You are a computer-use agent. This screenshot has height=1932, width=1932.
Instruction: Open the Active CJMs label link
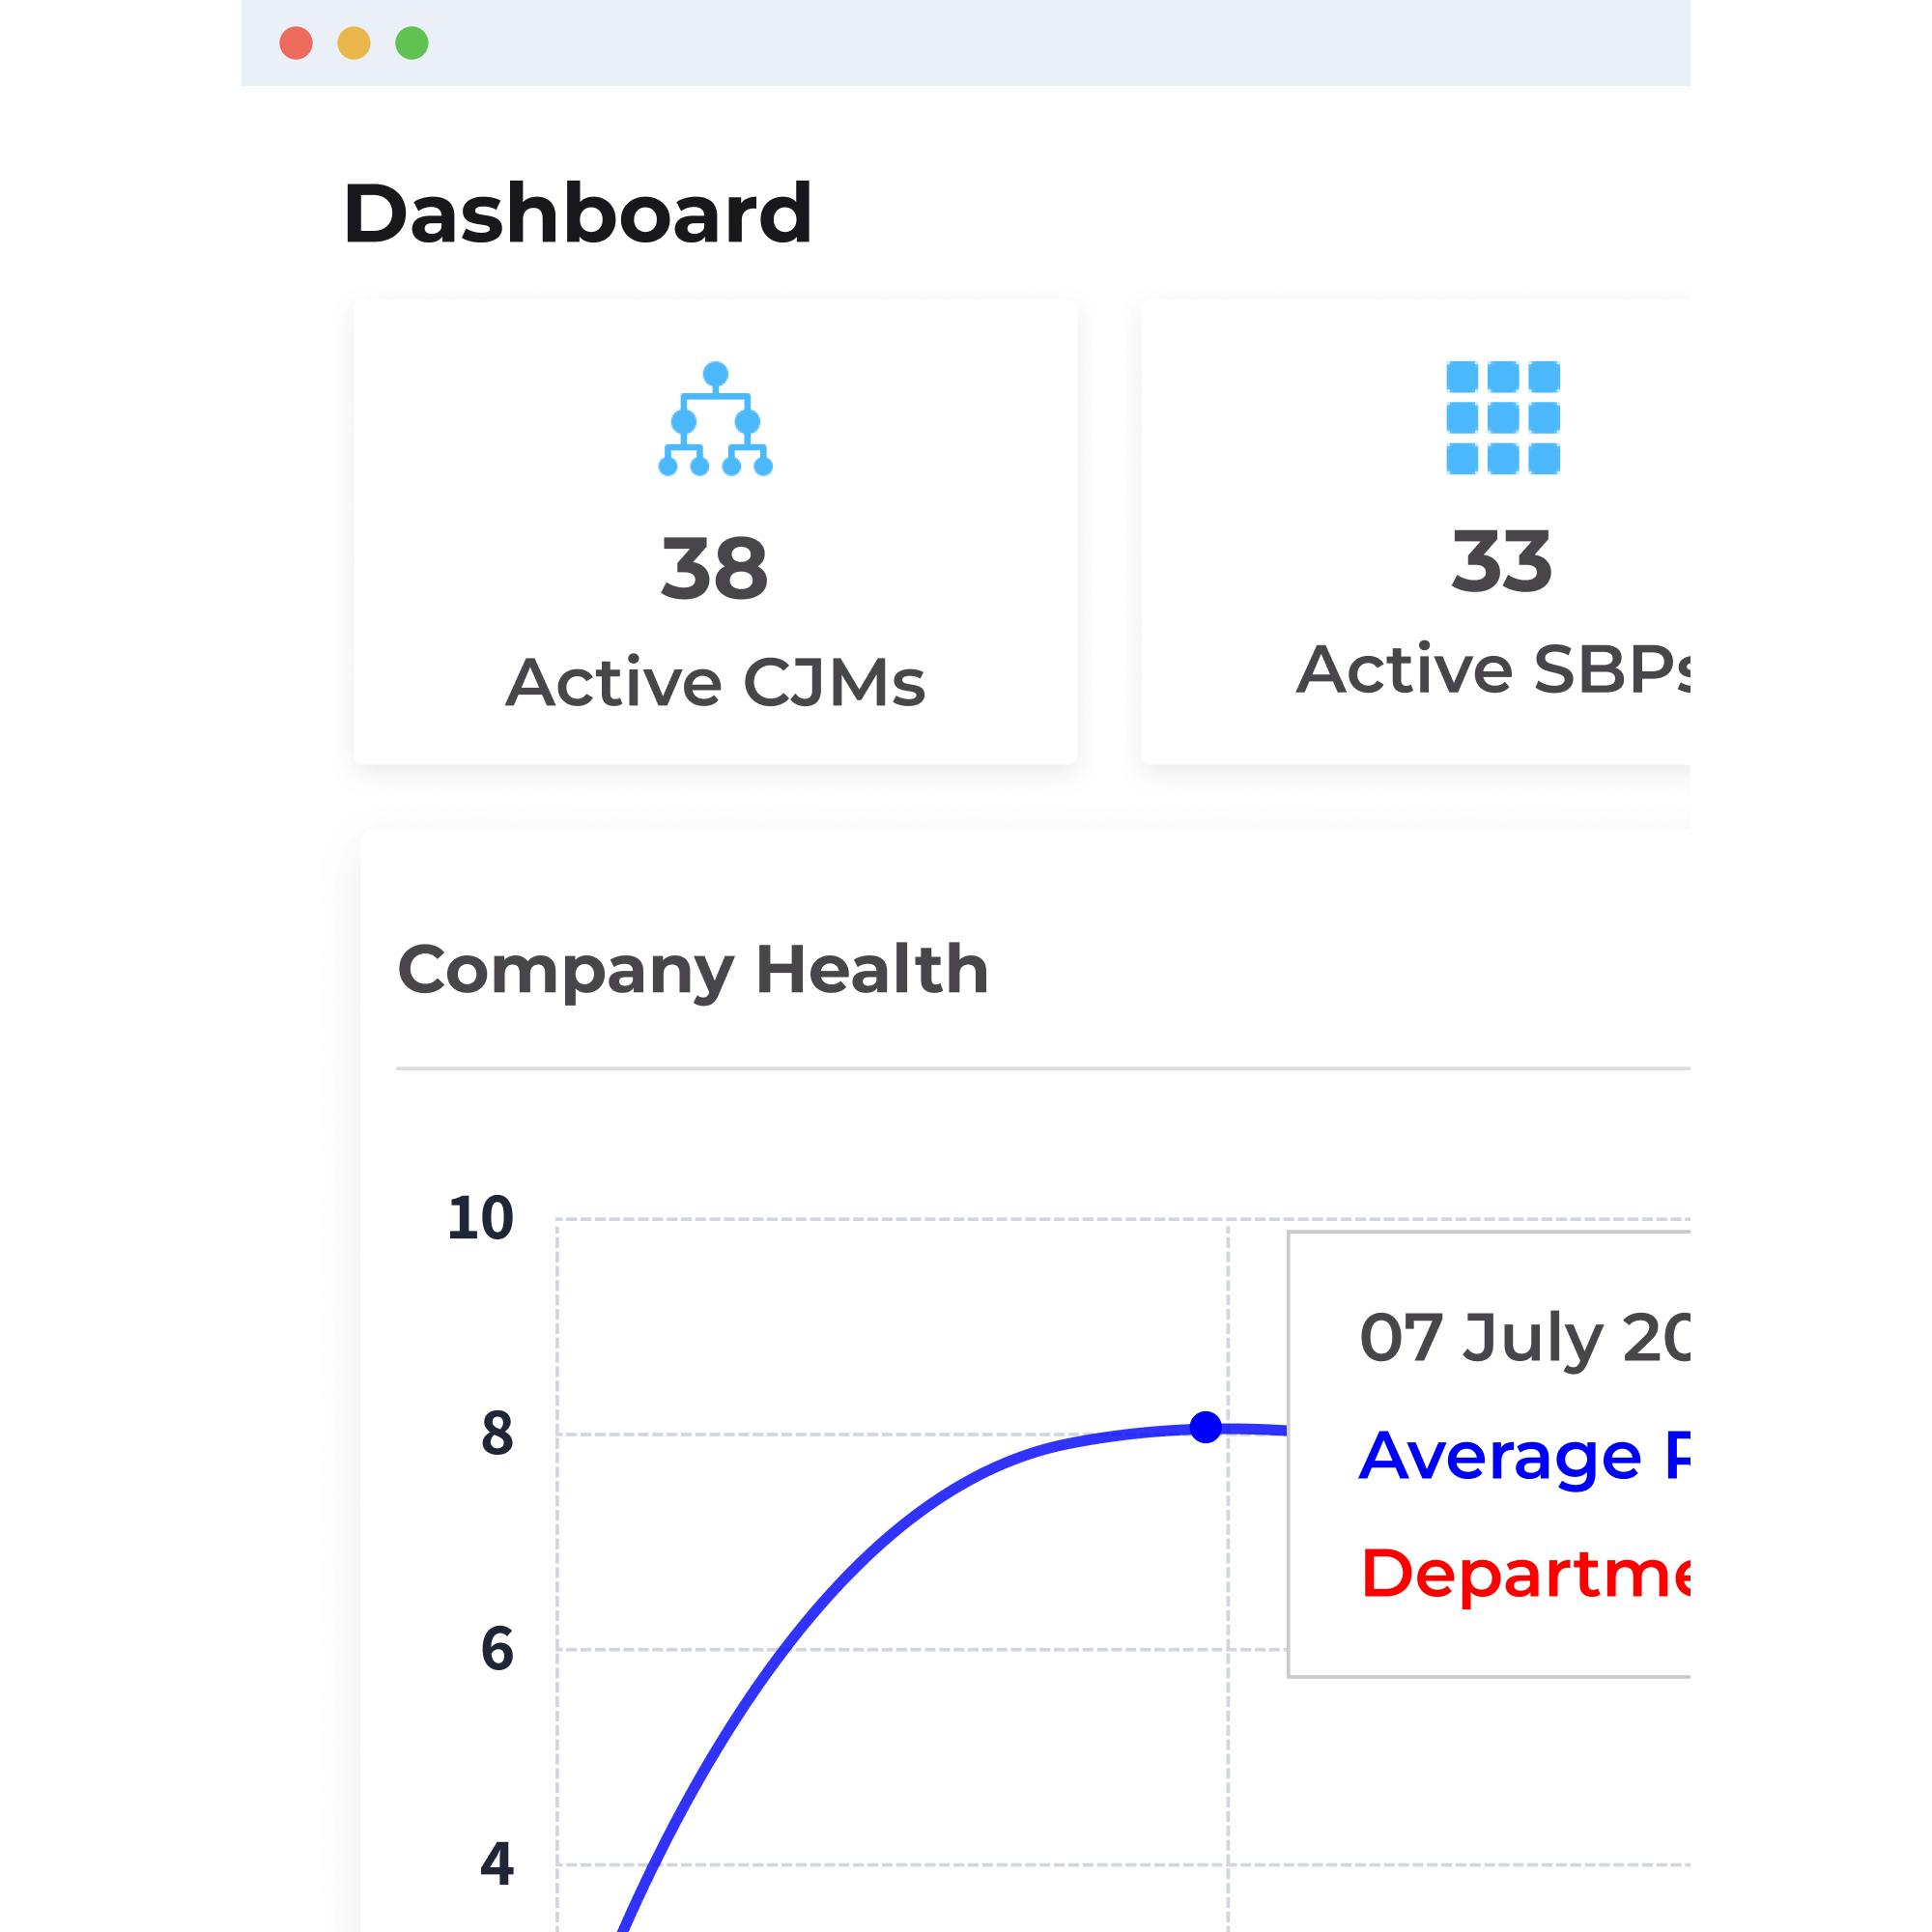(715, 683)
